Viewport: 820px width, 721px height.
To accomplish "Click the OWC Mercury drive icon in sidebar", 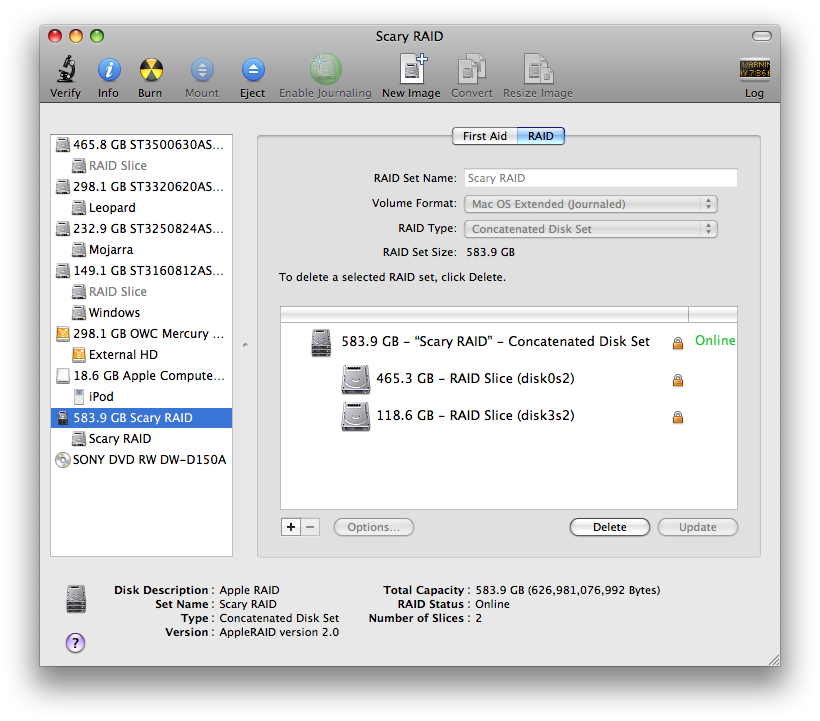I will [63, 334].
